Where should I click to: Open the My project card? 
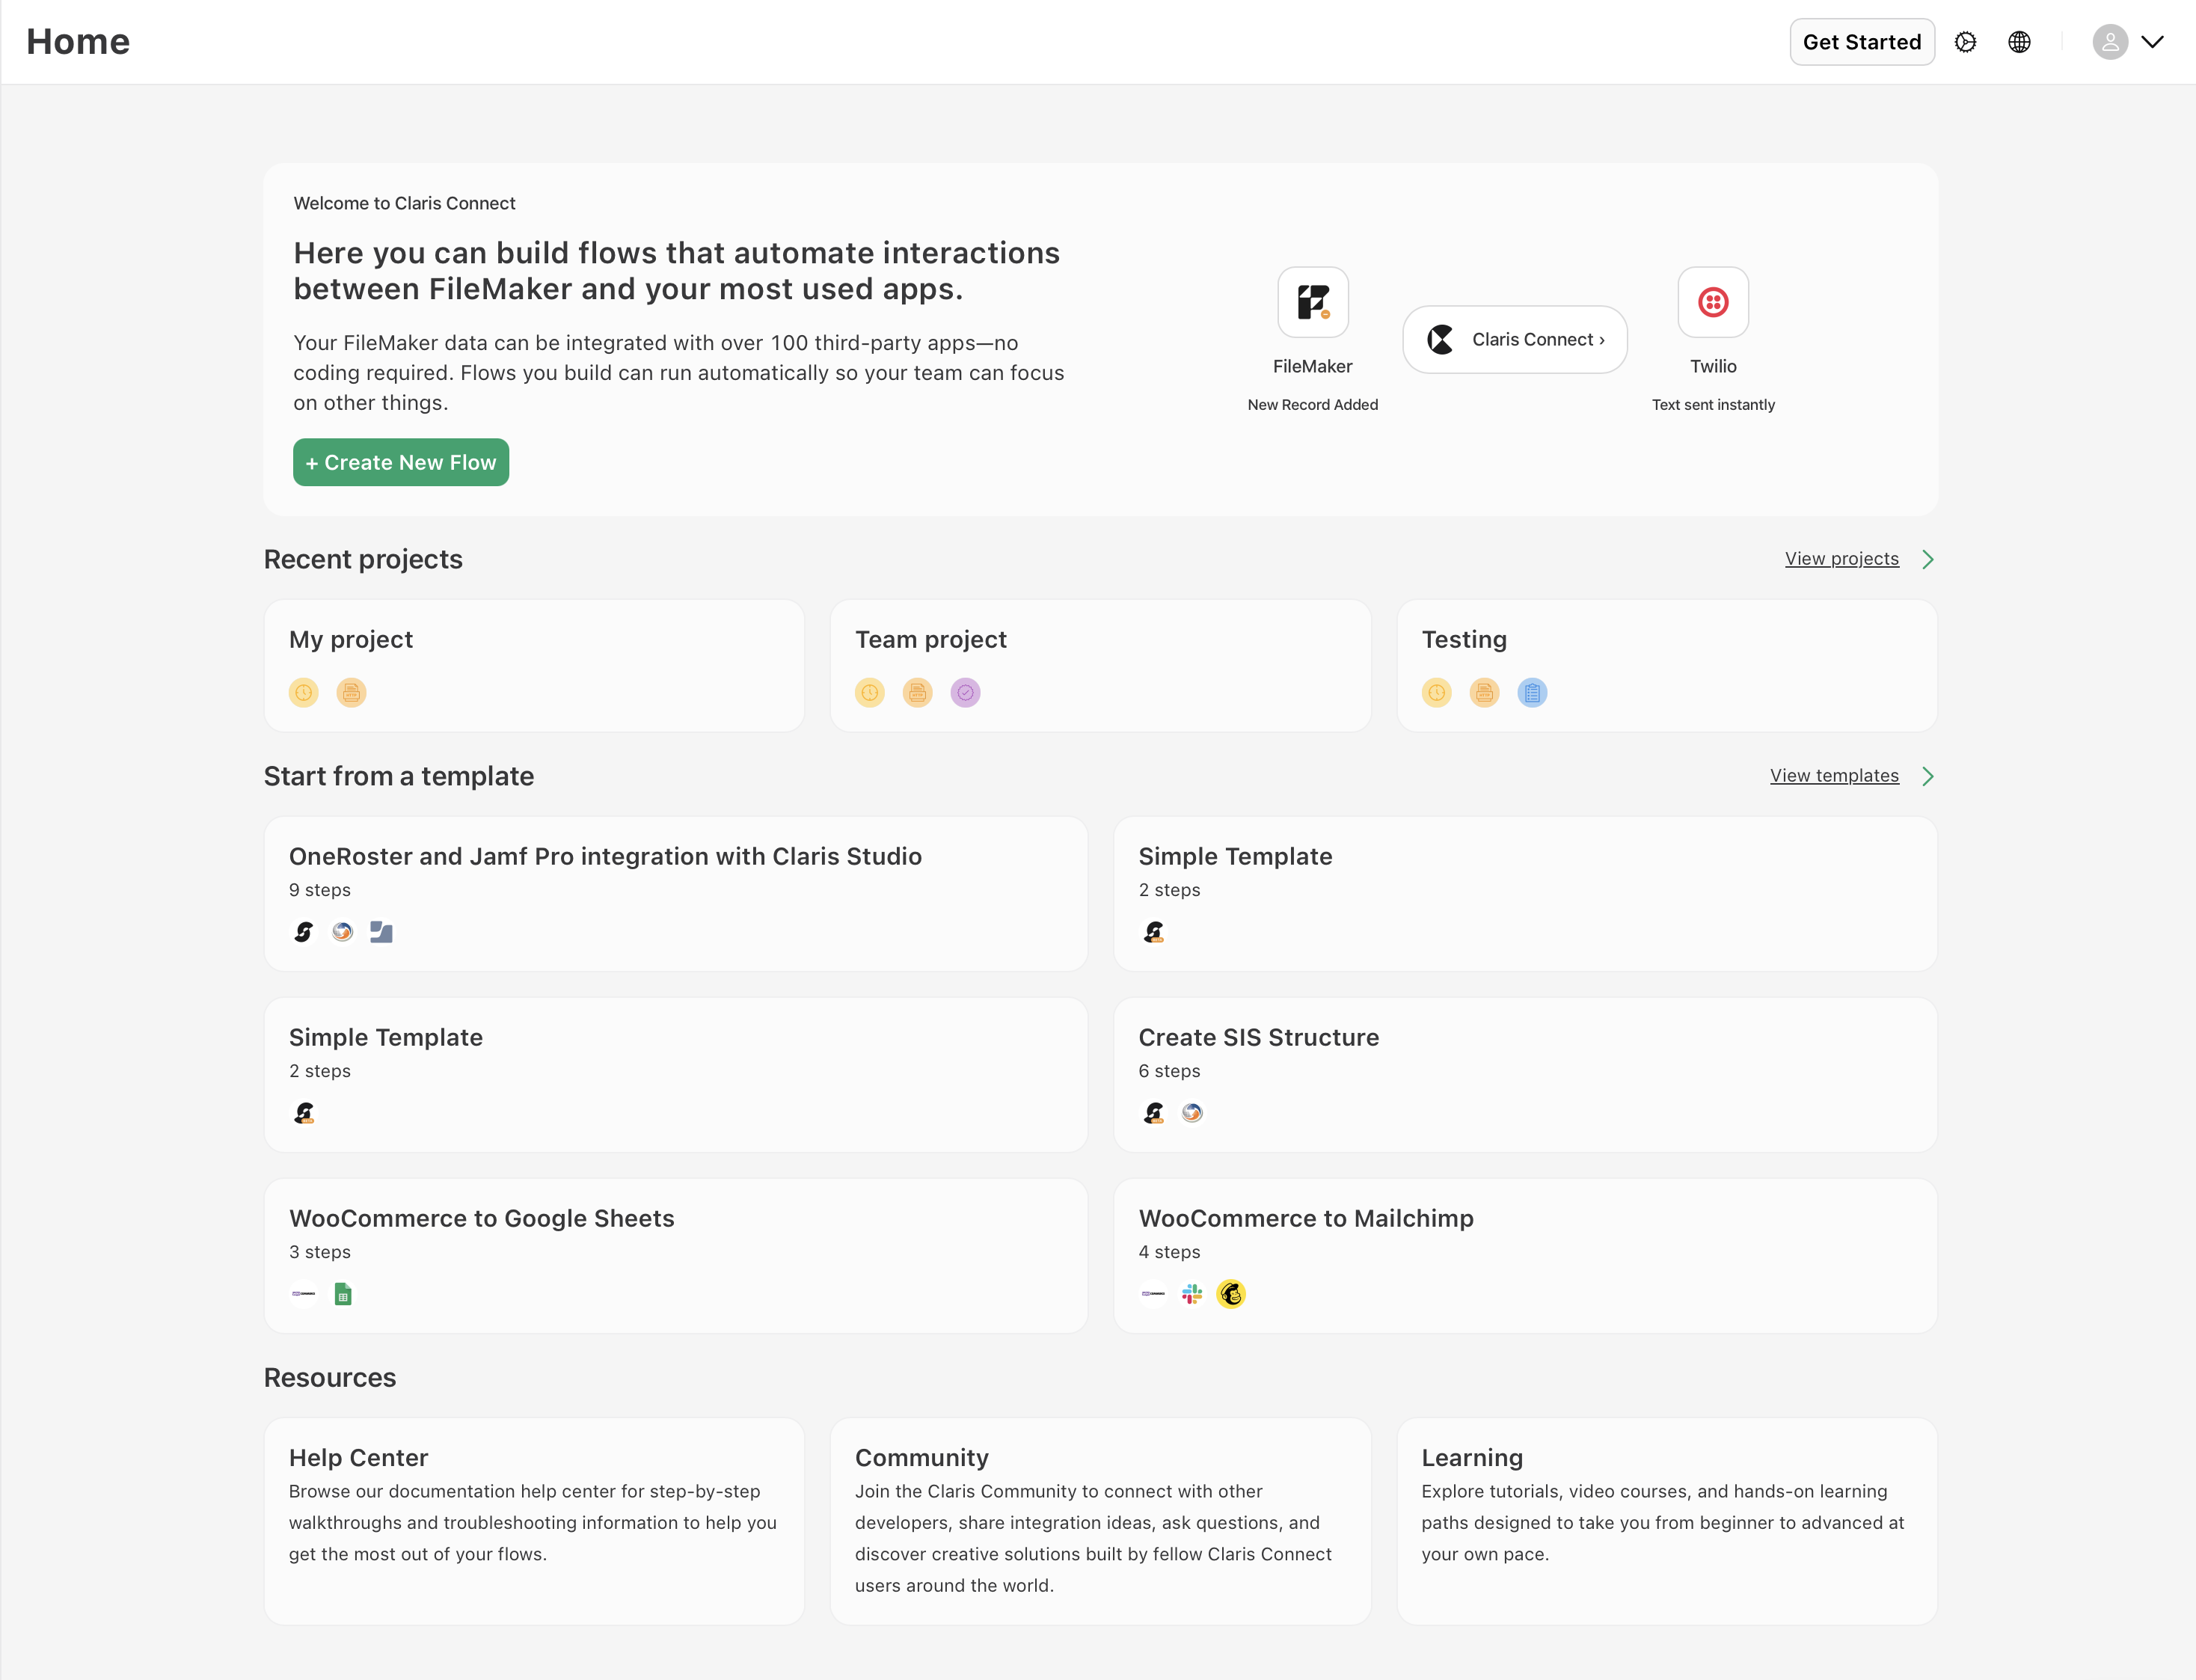tap(534, 666)
